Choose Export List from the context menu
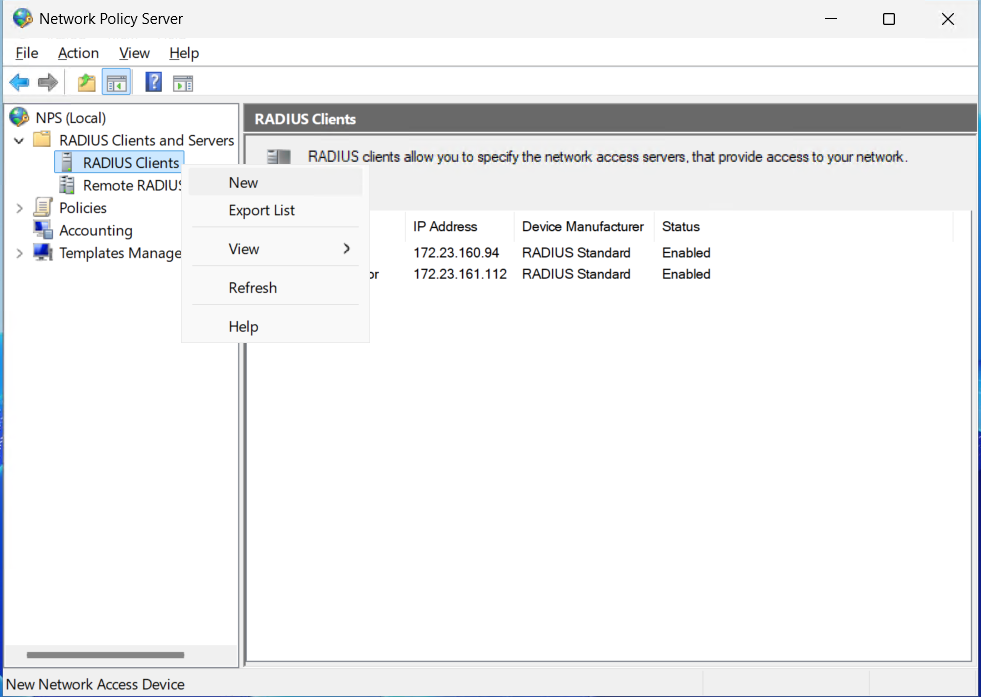981x697 pixels. click(x=275, y=210)
